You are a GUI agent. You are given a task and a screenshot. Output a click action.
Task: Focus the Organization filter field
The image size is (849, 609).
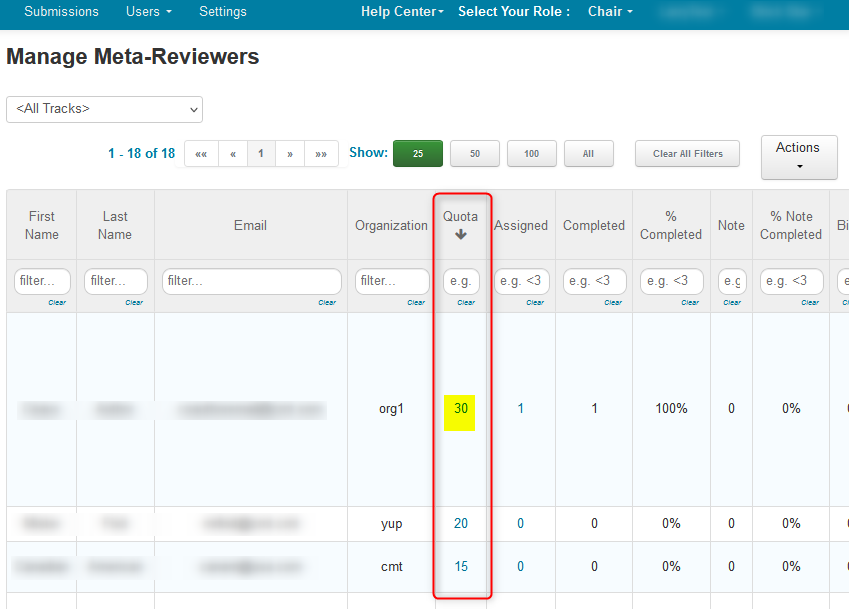392,281
